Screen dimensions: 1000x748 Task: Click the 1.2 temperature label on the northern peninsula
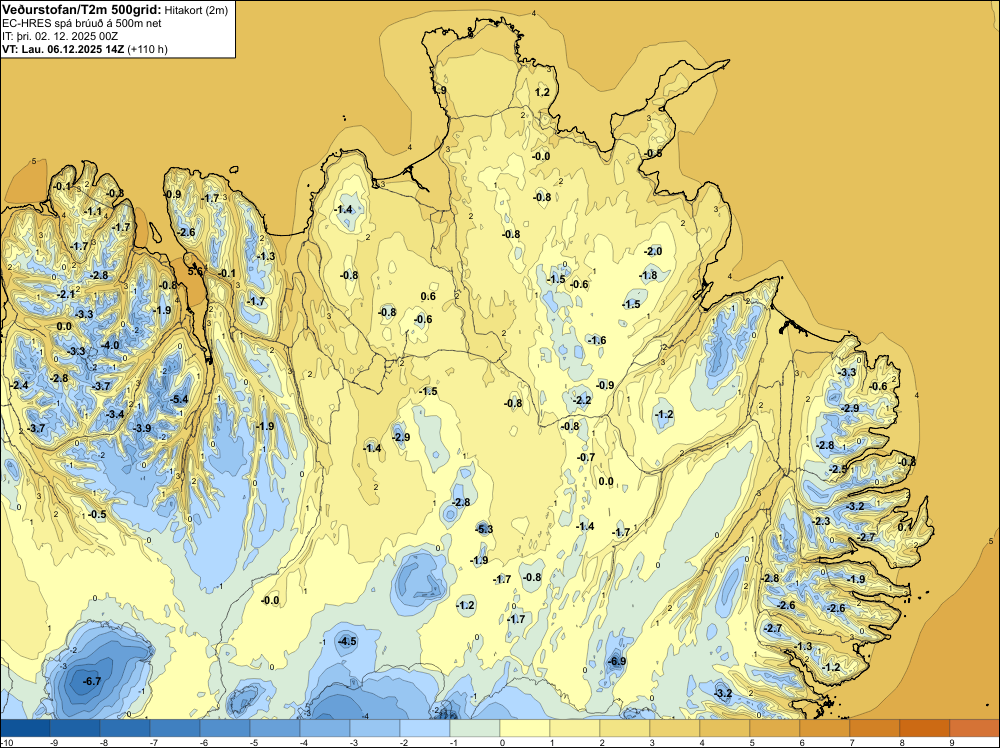tap(542, 92)
